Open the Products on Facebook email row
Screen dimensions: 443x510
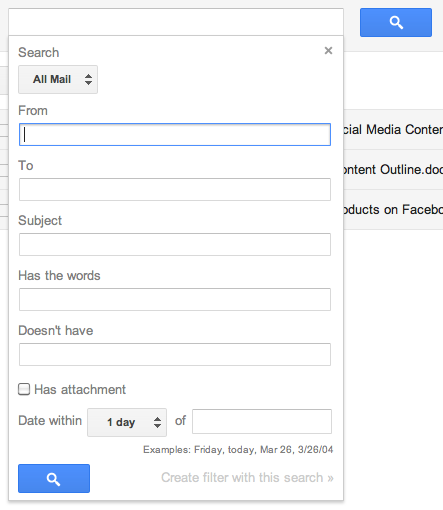pyautogui.click(x=393, y=209)
